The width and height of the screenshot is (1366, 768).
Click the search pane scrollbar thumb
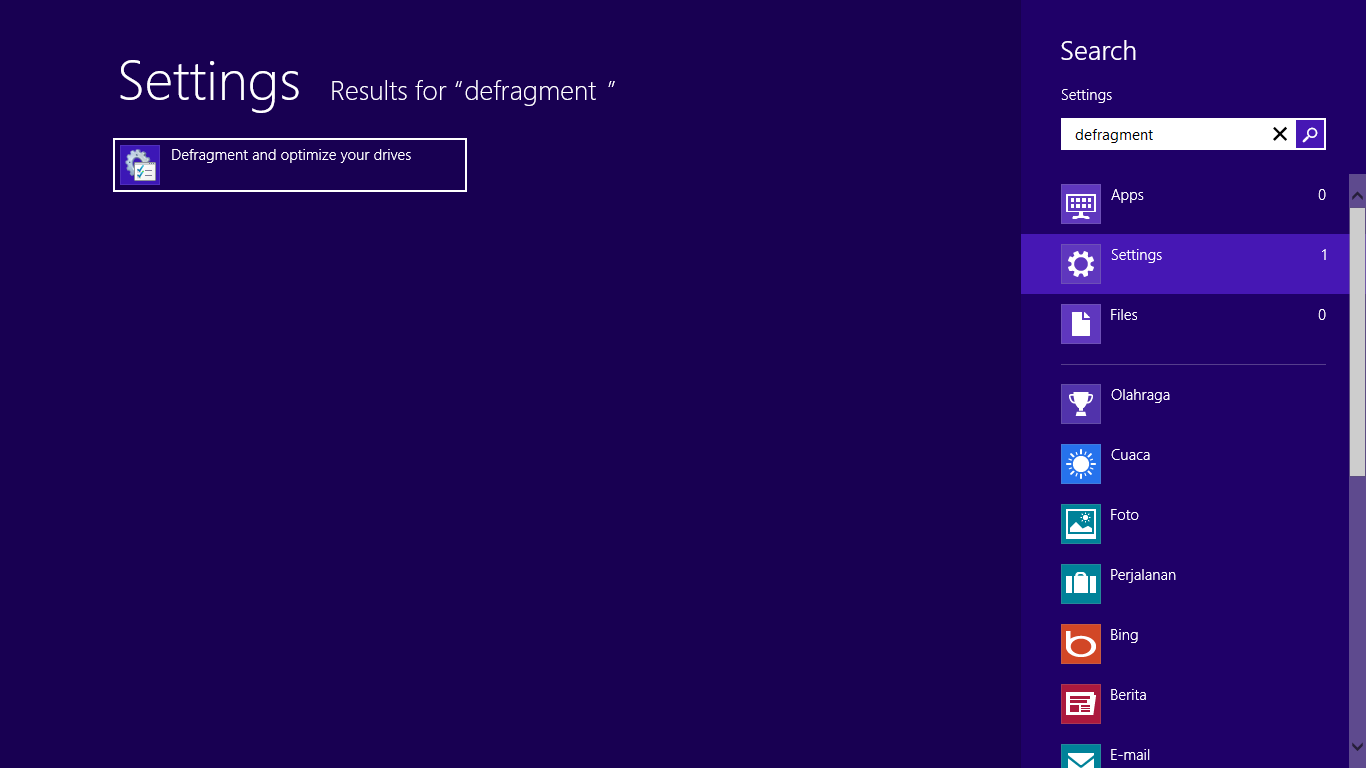tap(1357, 341)
